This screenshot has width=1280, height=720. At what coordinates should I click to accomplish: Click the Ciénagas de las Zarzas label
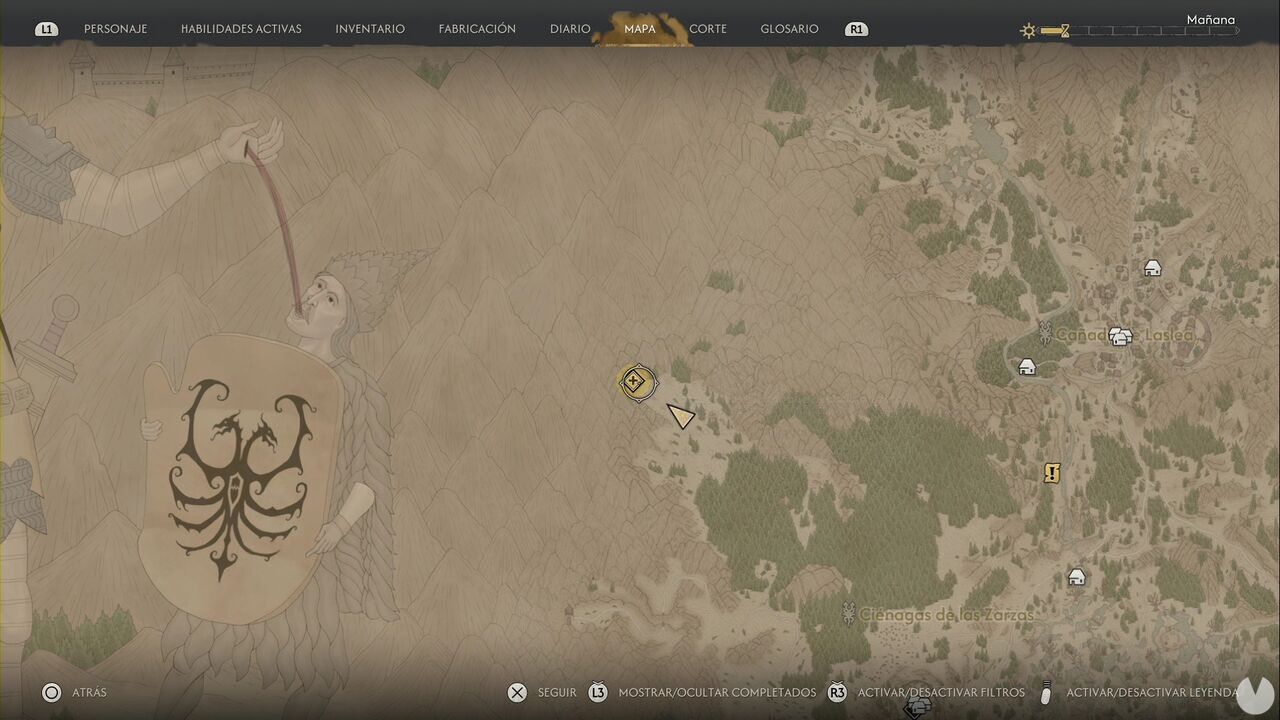pyautogui.click(x=947, y=615)
